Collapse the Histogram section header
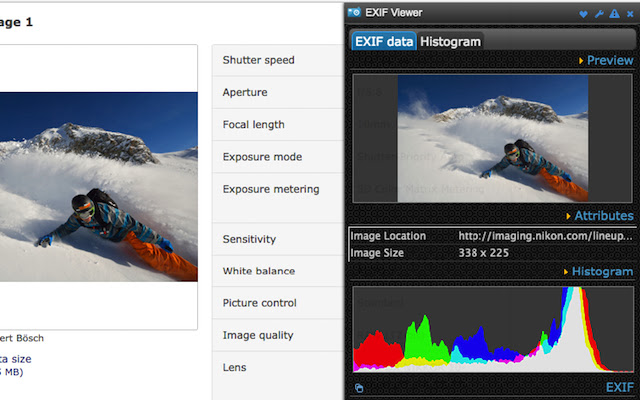This screenshot has height=400, width=640. (601, 272)
